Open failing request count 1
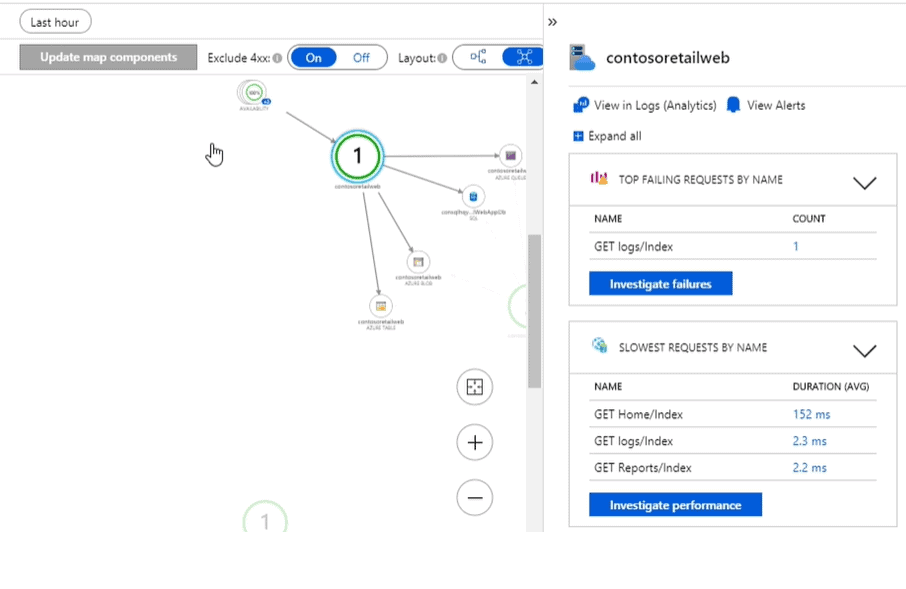 [x=796, y=246]
